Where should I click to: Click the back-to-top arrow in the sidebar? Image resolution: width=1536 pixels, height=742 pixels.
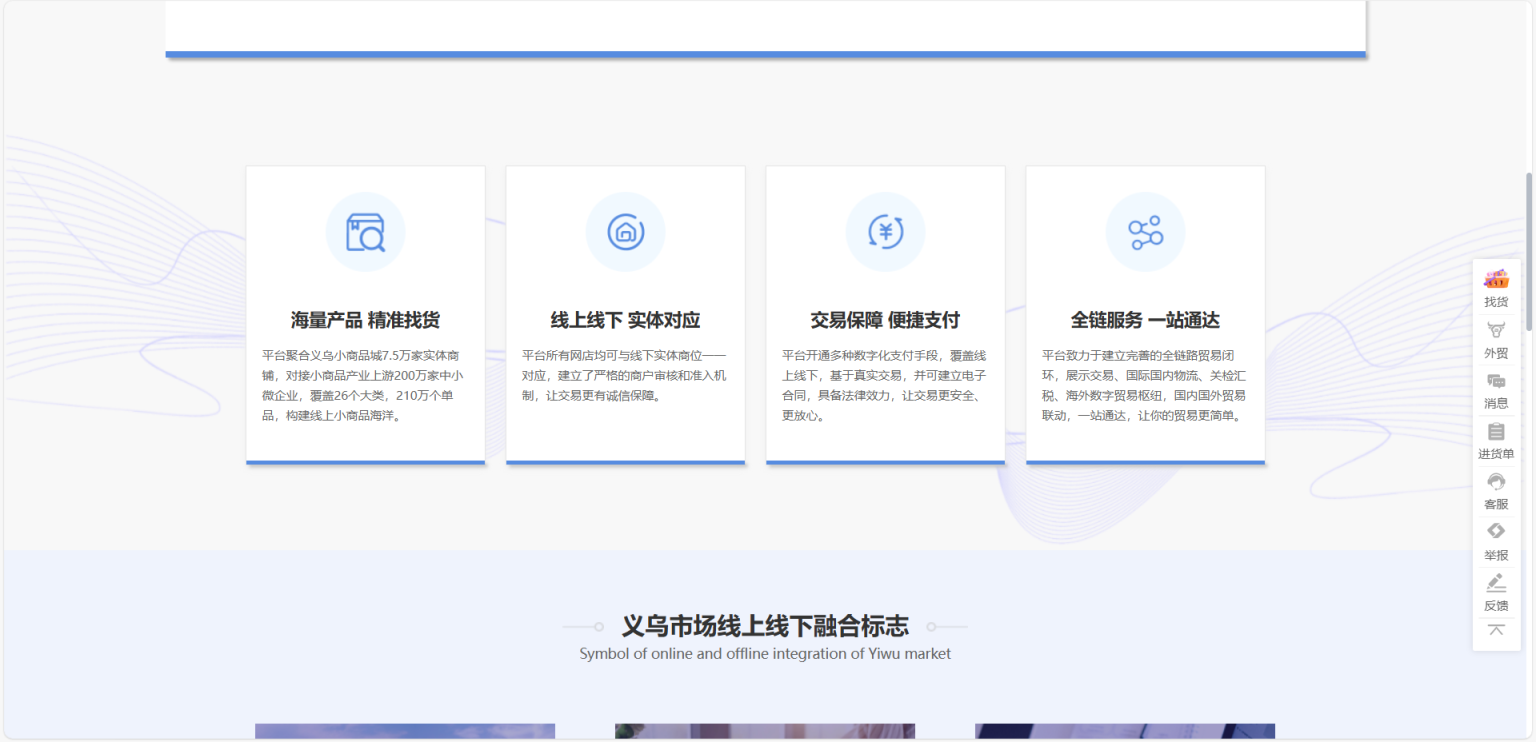pyautogui.click(x=1496, y=630)
